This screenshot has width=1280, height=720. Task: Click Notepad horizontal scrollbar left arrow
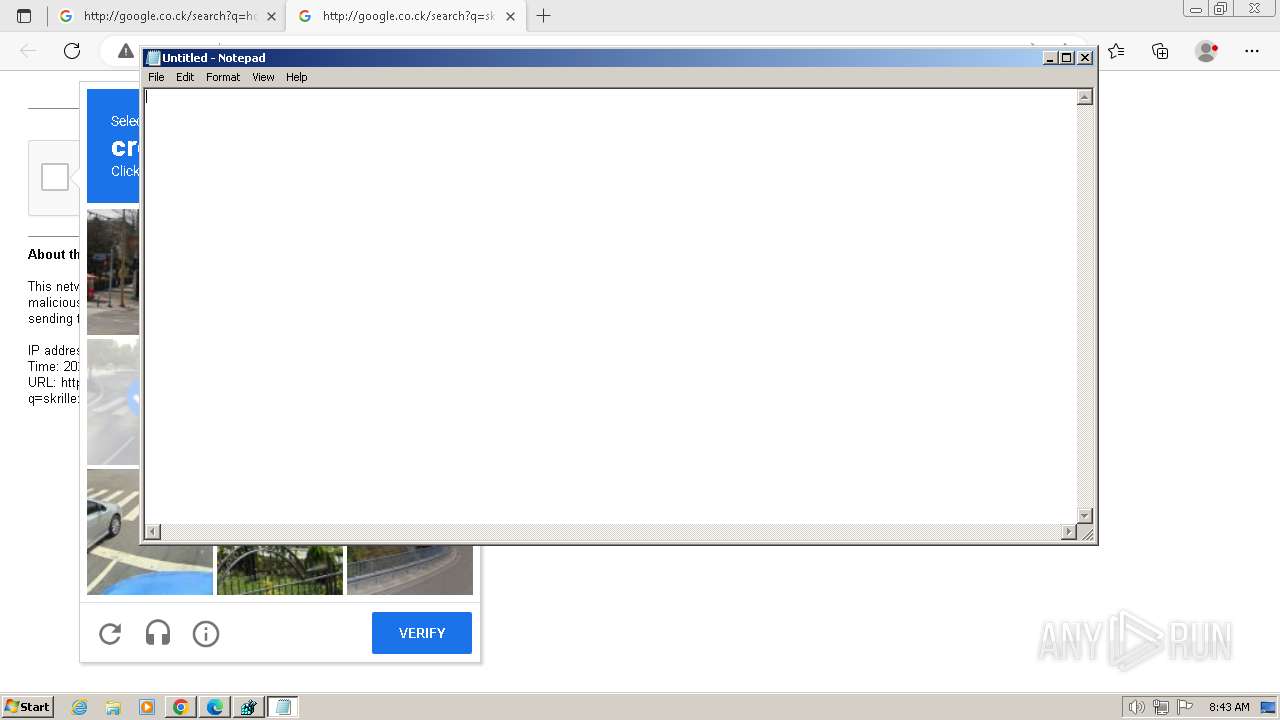153,532
